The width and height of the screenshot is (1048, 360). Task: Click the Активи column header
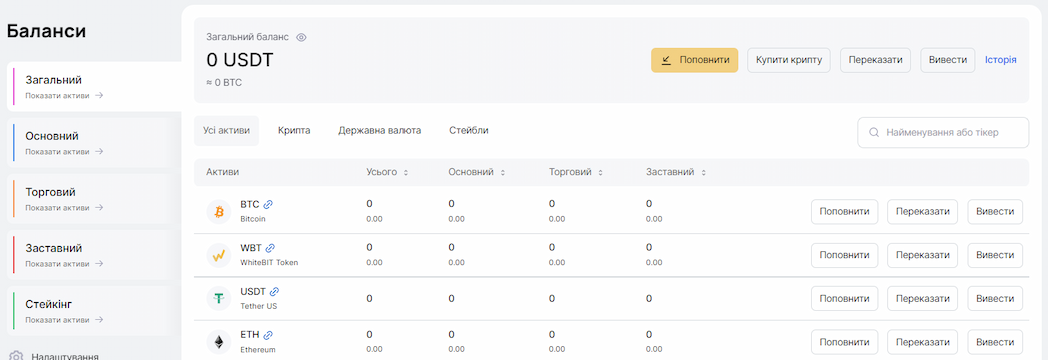[223, 172]
